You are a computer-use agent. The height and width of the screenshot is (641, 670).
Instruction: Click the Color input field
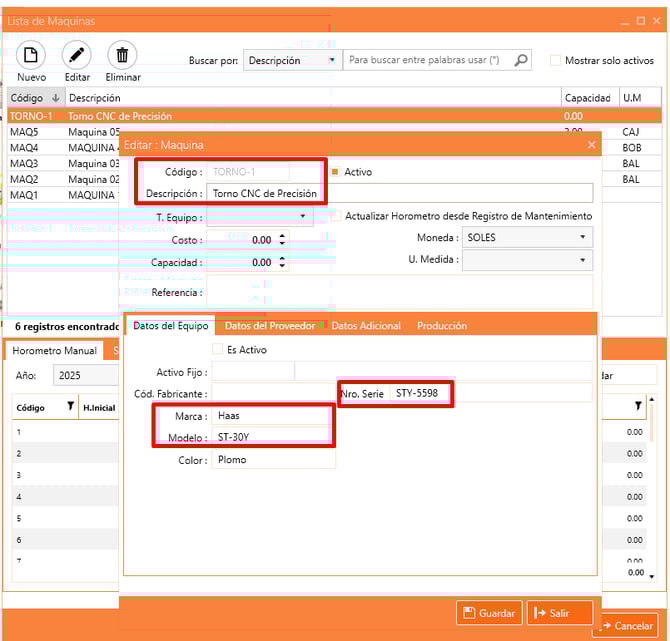pyautogui.click(x=272, y=460)
